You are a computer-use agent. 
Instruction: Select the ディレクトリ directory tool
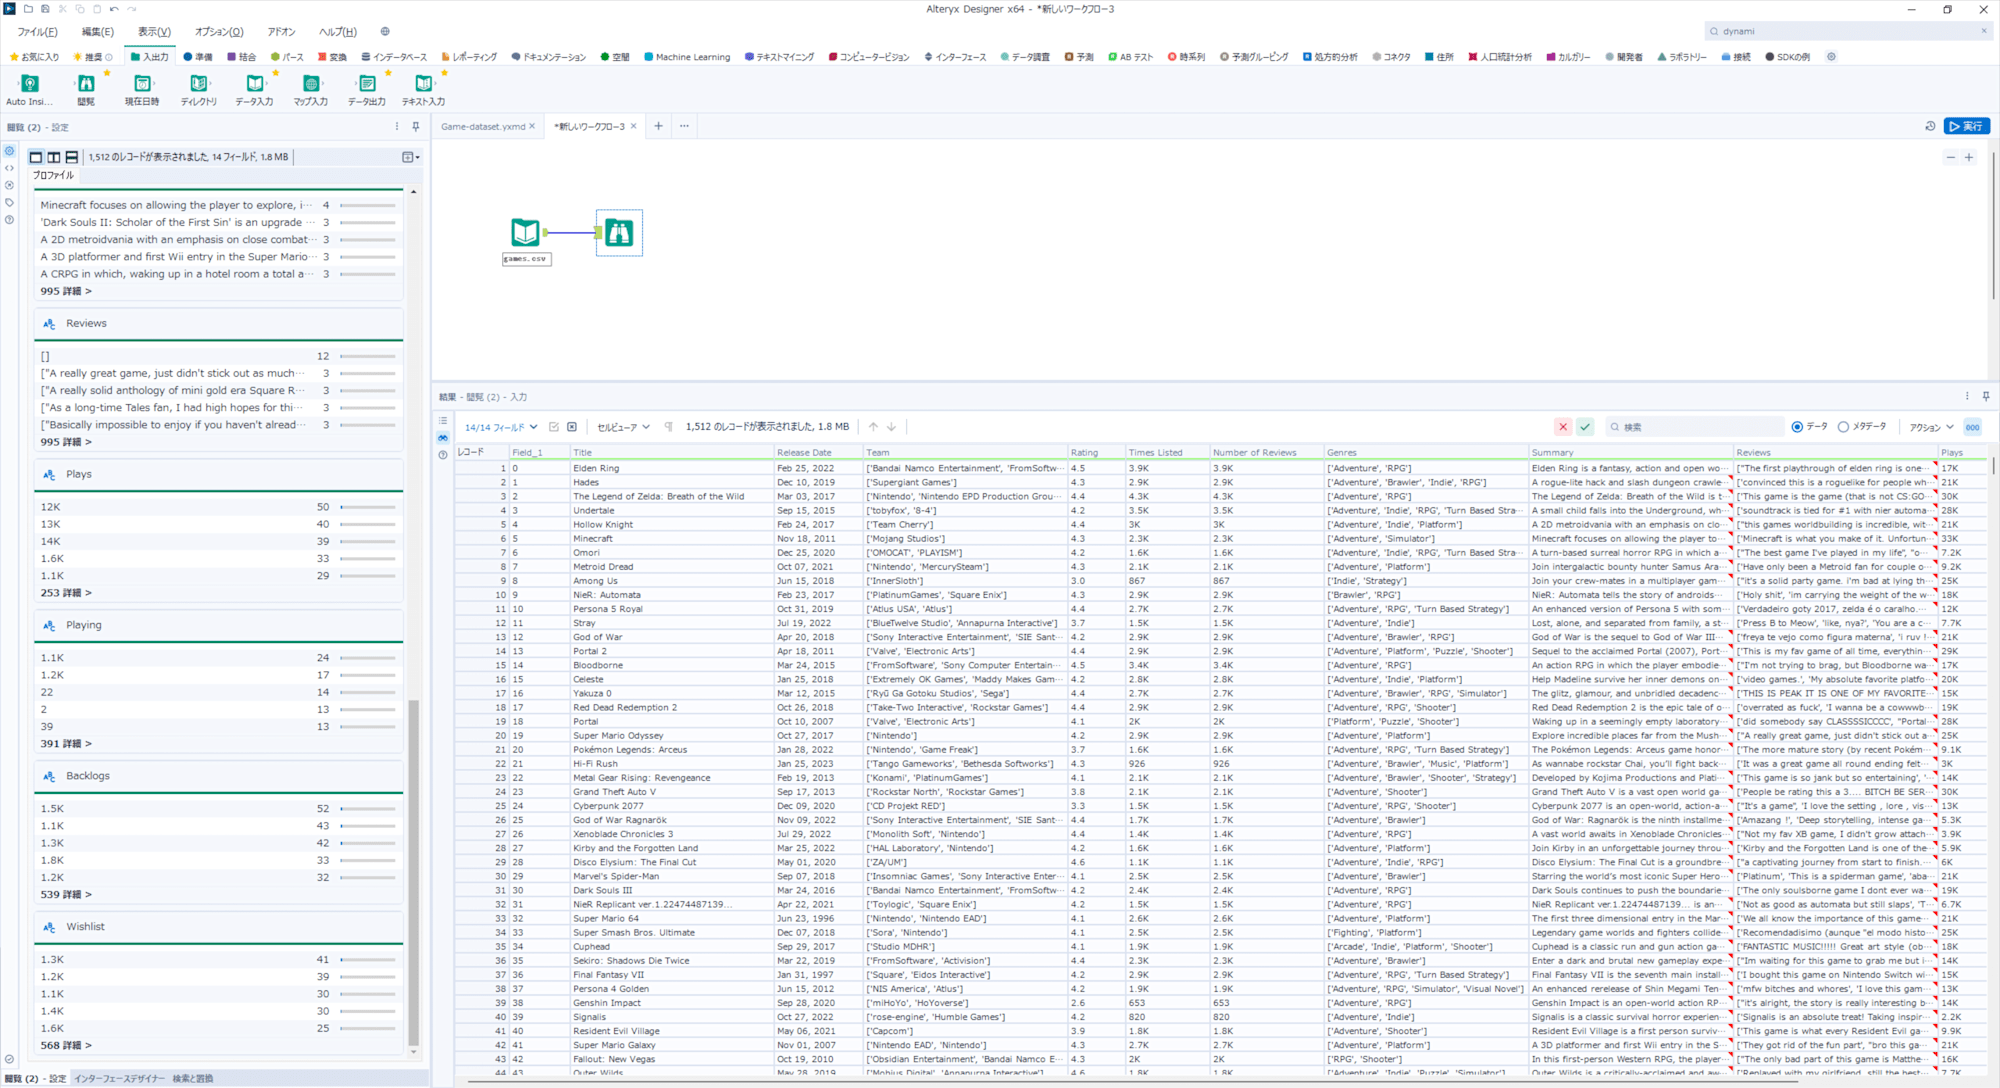click(x=198, y=84)
